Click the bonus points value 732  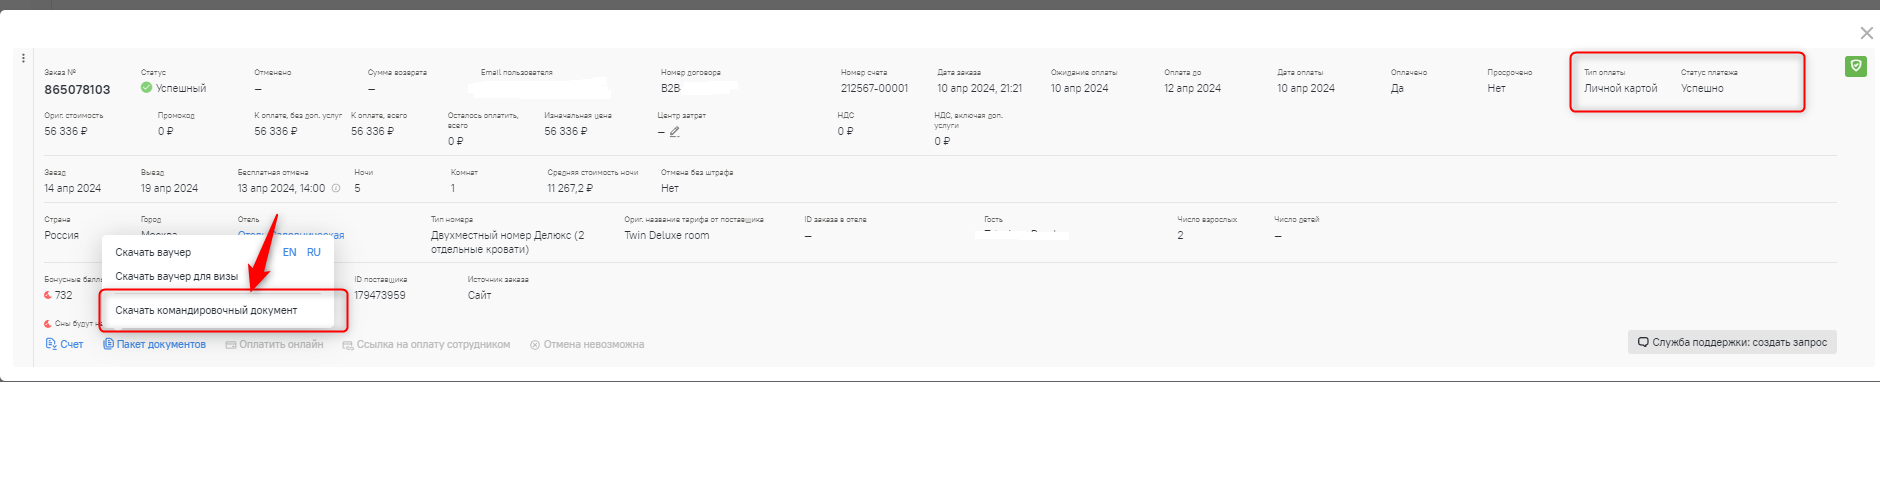click(x=64, y=295)
